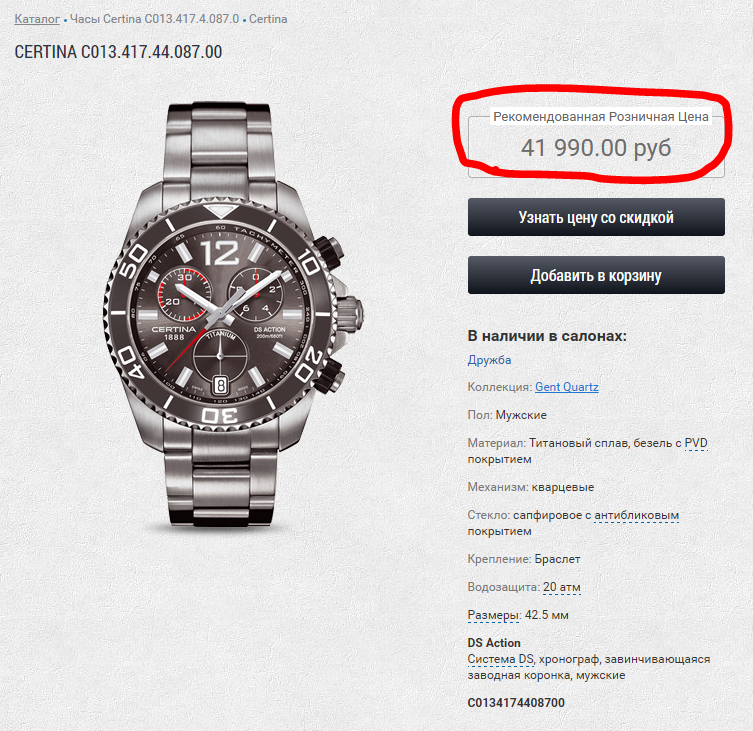Click the CERTINA C013.417.44.087.00 product title

pyautogui.click(x=118, y=52)
